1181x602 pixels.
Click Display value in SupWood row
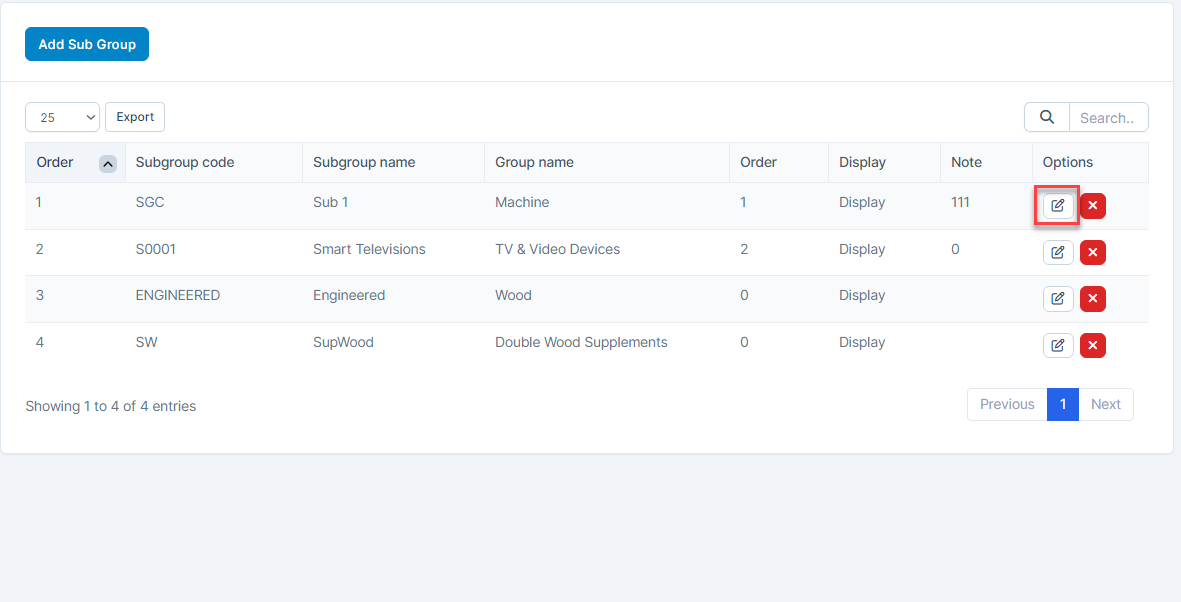[x=862, y=342]
